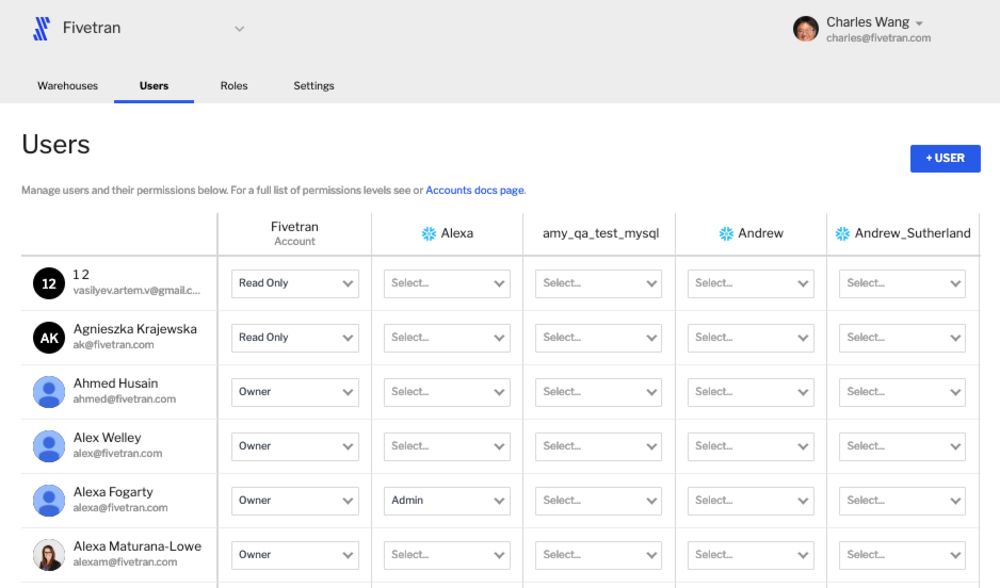Click the Alexa column header

point(457,233)
